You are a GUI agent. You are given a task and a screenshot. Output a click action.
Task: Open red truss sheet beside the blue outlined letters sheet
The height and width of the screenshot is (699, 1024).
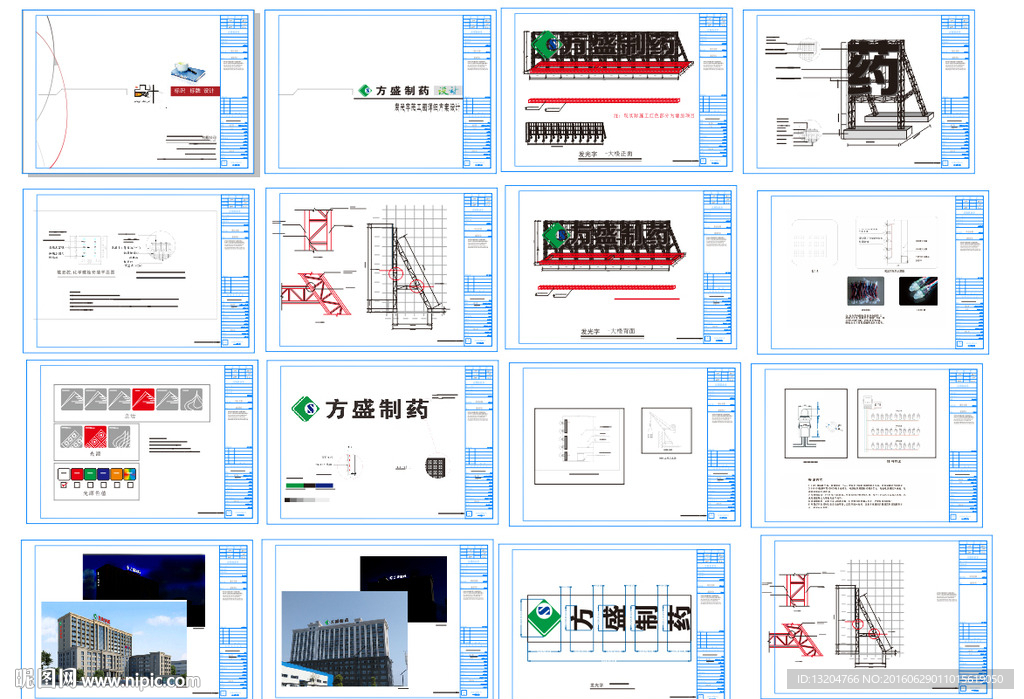pos(876,617)
